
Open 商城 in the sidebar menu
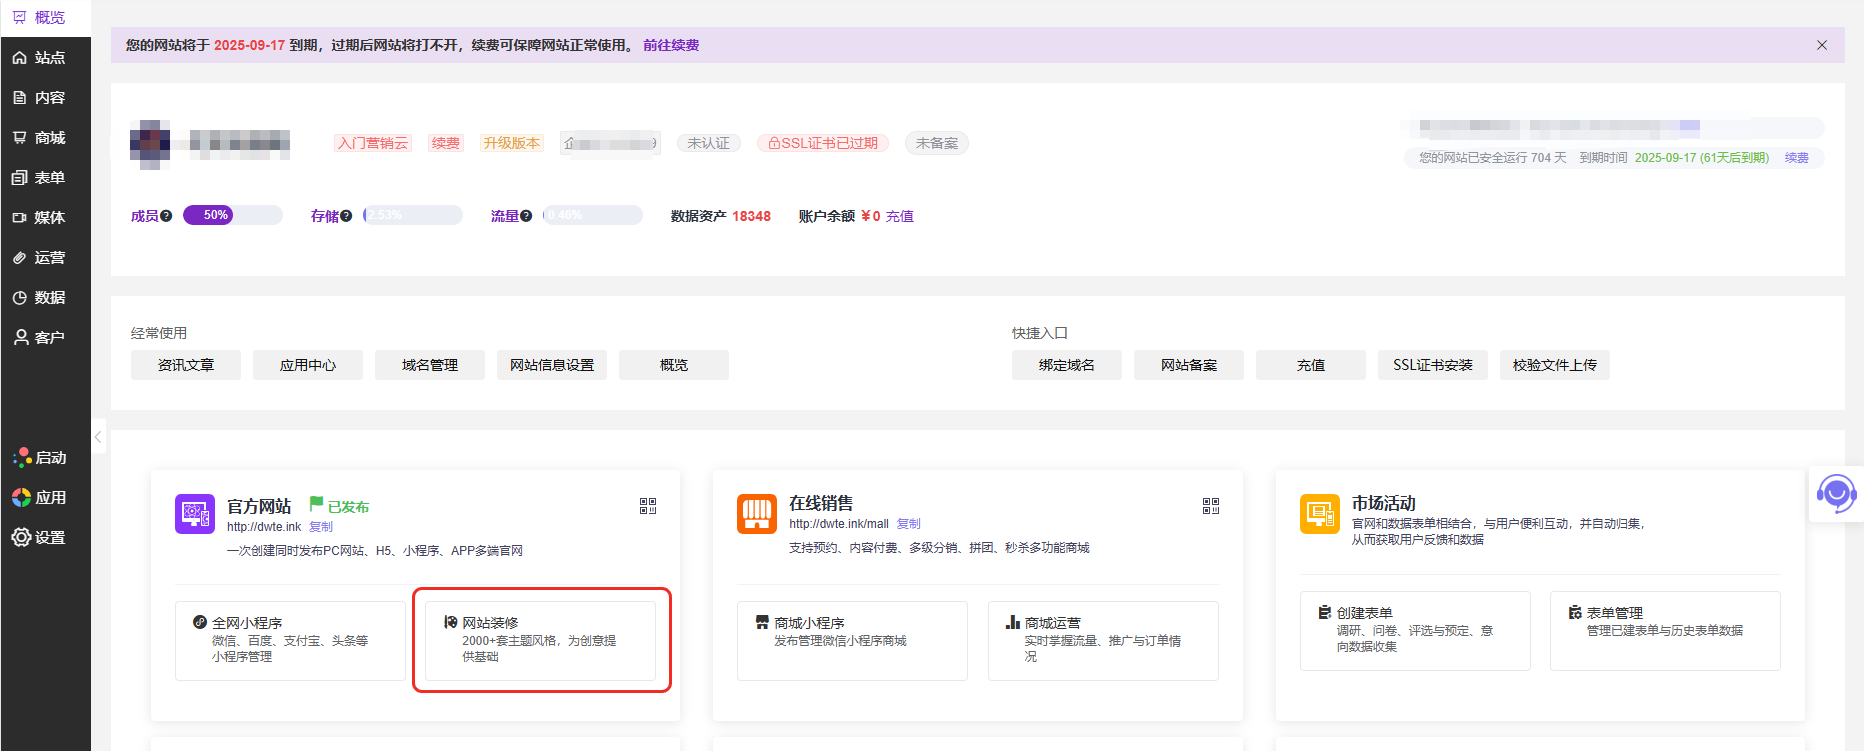[x=46, y=138]
